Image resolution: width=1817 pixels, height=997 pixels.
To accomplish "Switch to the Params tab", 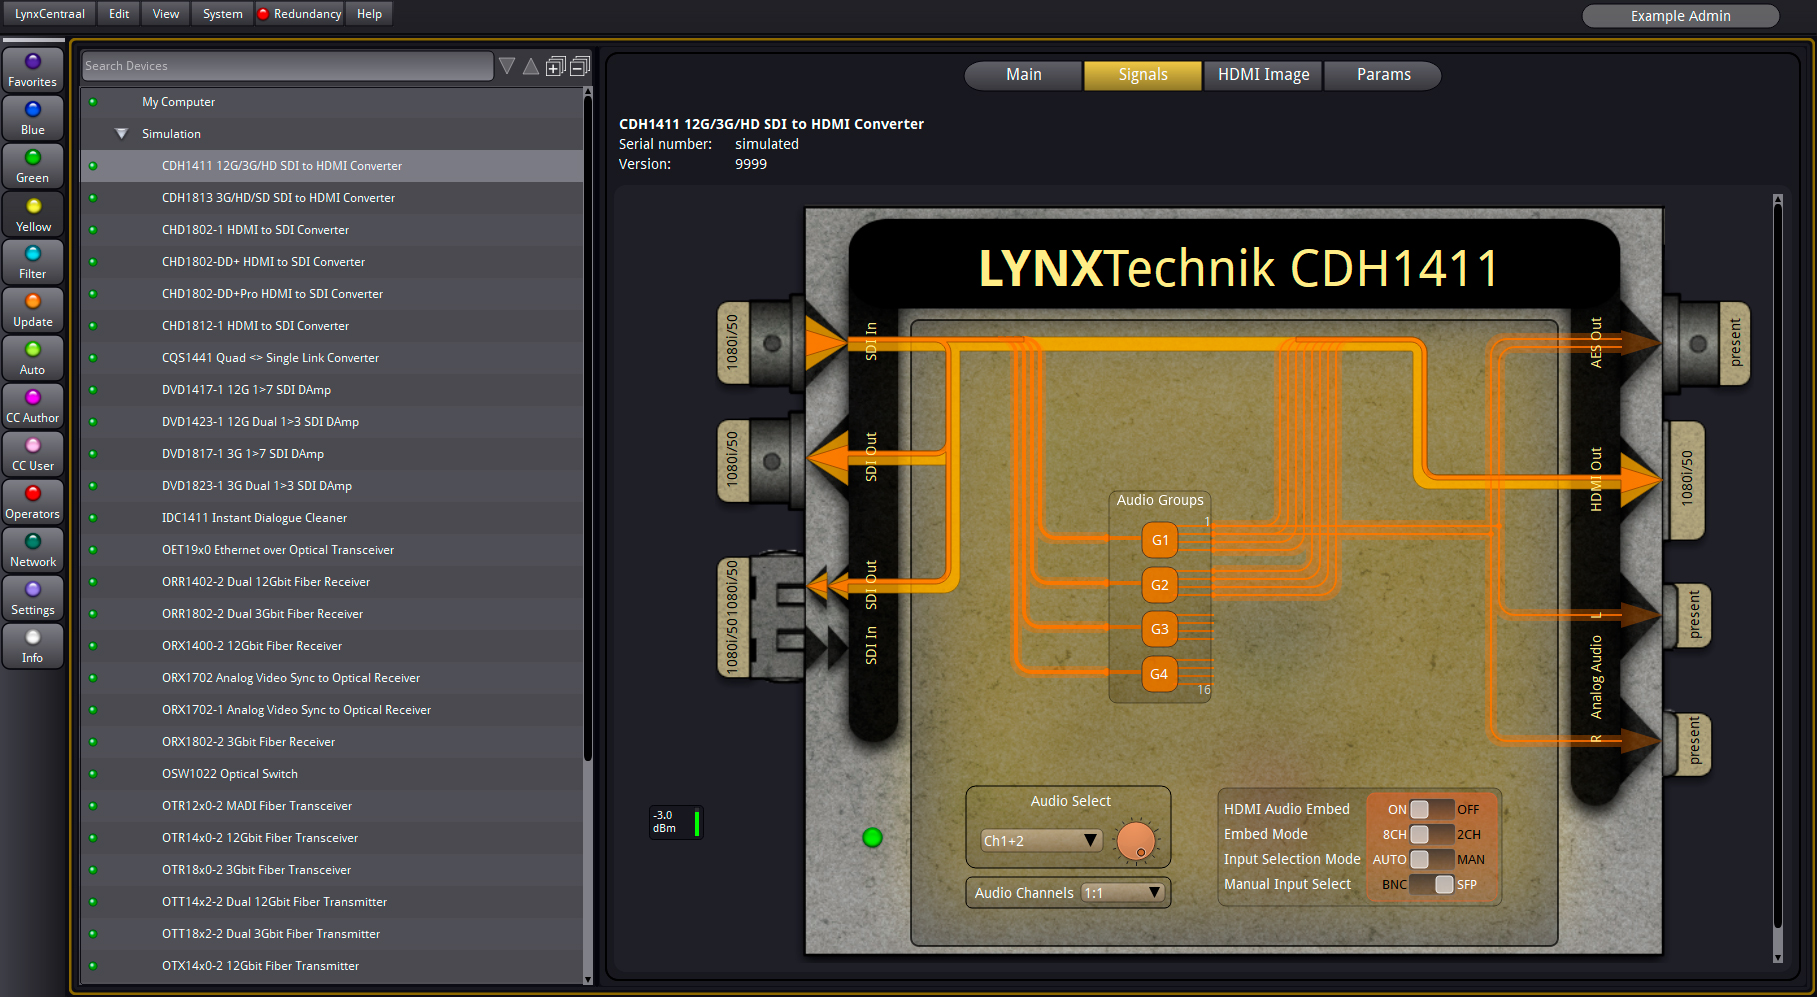I will [1383, 75].
